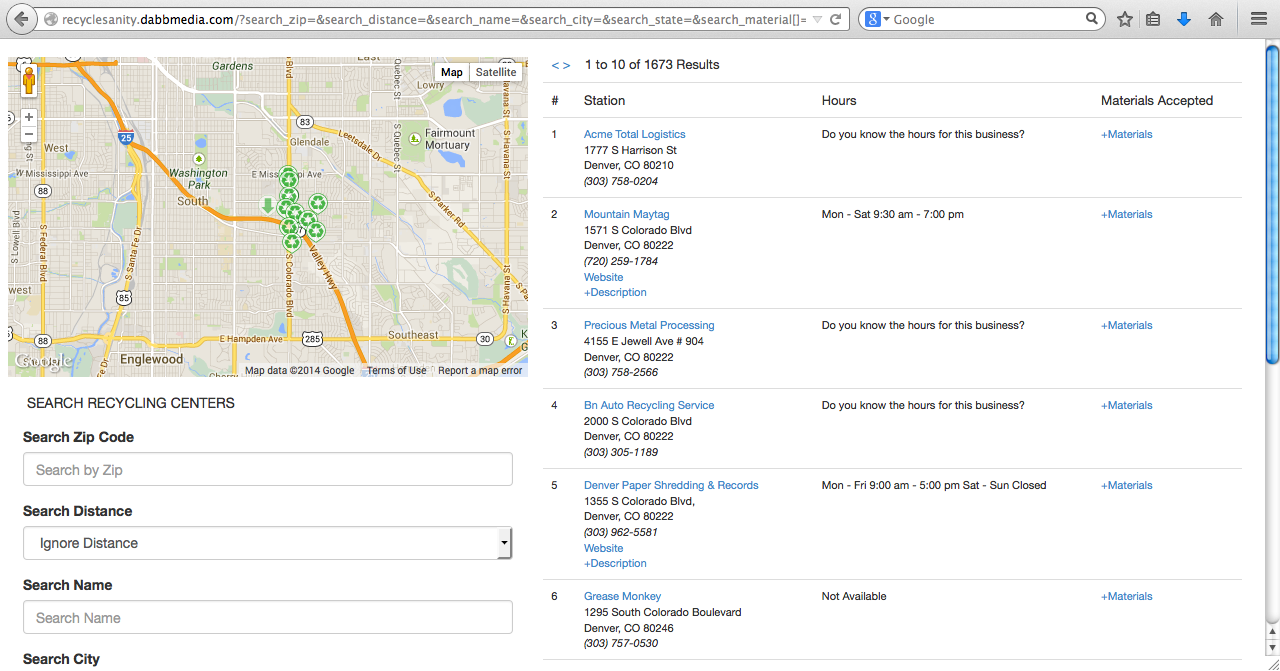Screen dimensions: 1280x671
Task: Click Materials Accepted column header
Action: [1157, 100]
